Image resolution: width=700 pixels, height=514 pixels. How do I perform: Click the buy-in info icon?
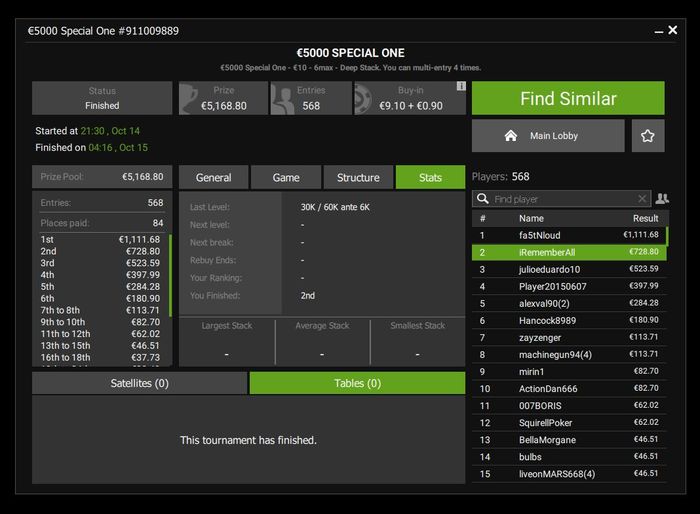tap(461, 86)
